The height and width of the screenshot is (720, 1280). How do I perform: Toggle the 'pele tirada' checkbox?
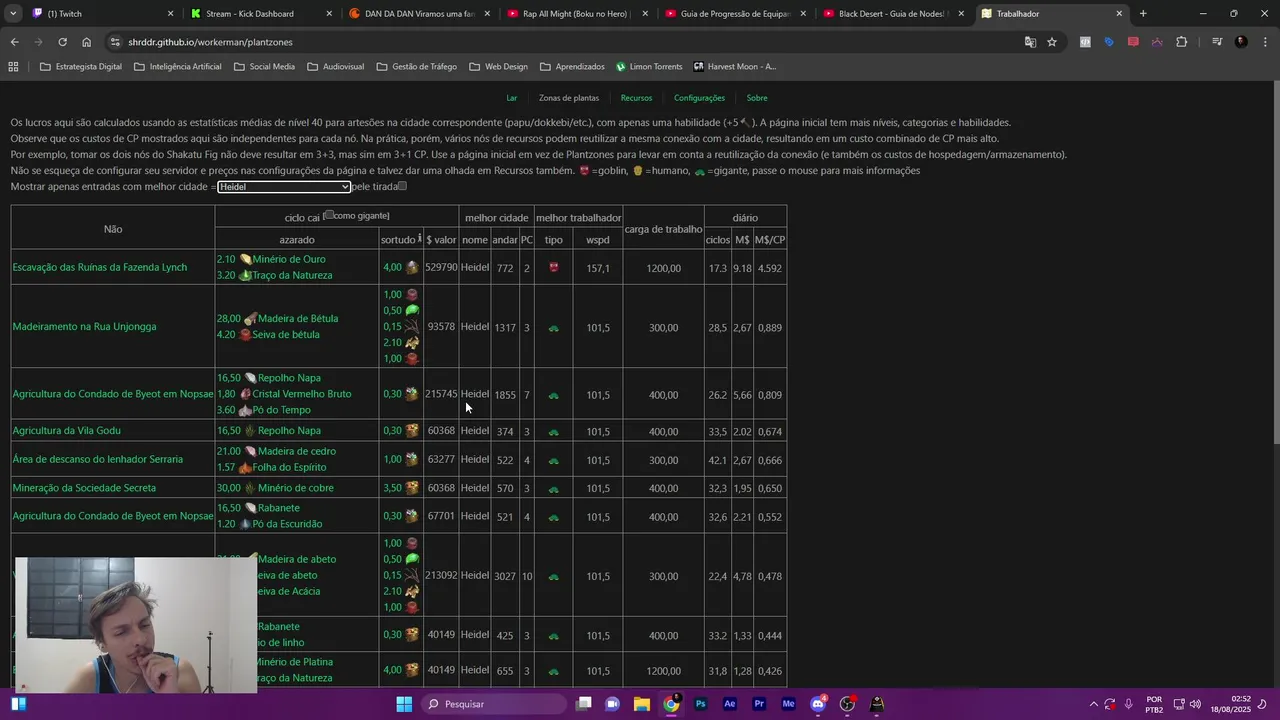point(402,186)
